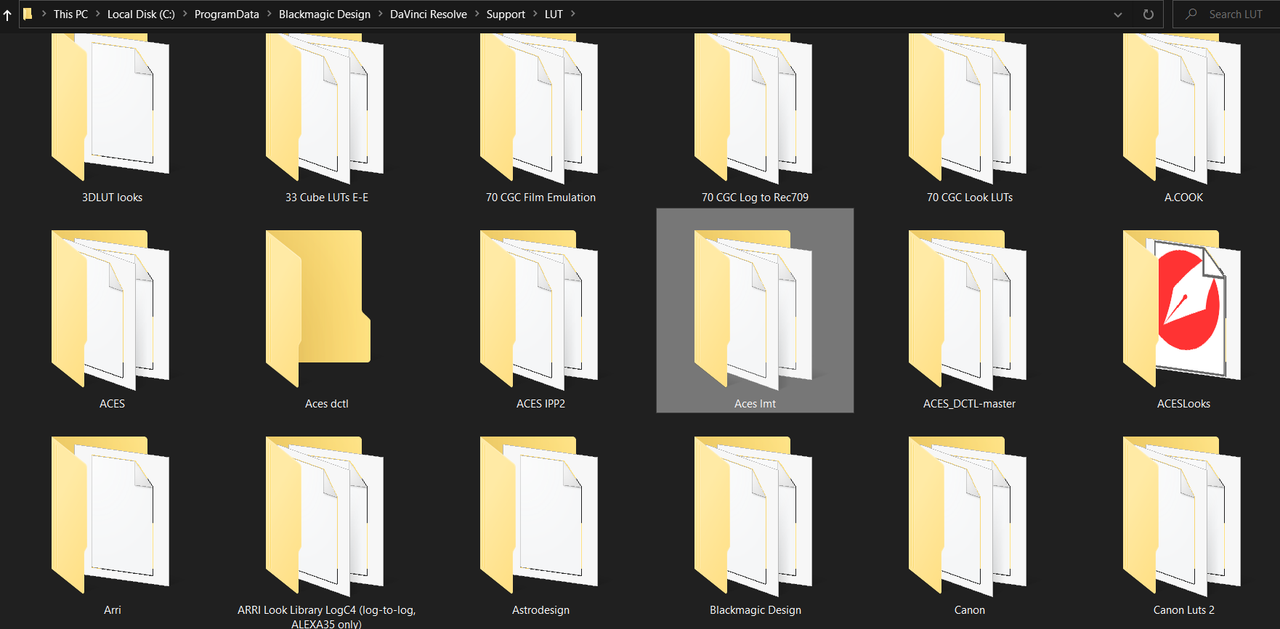Refresh the LUT folder view

(x=1149, y=15)
